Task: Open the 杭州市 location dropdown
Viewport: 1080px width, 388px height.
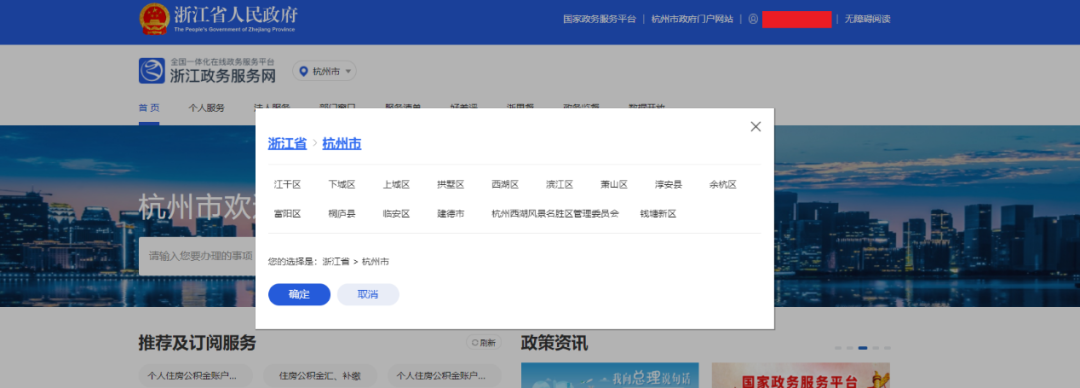Action: [x=324, y=71]
